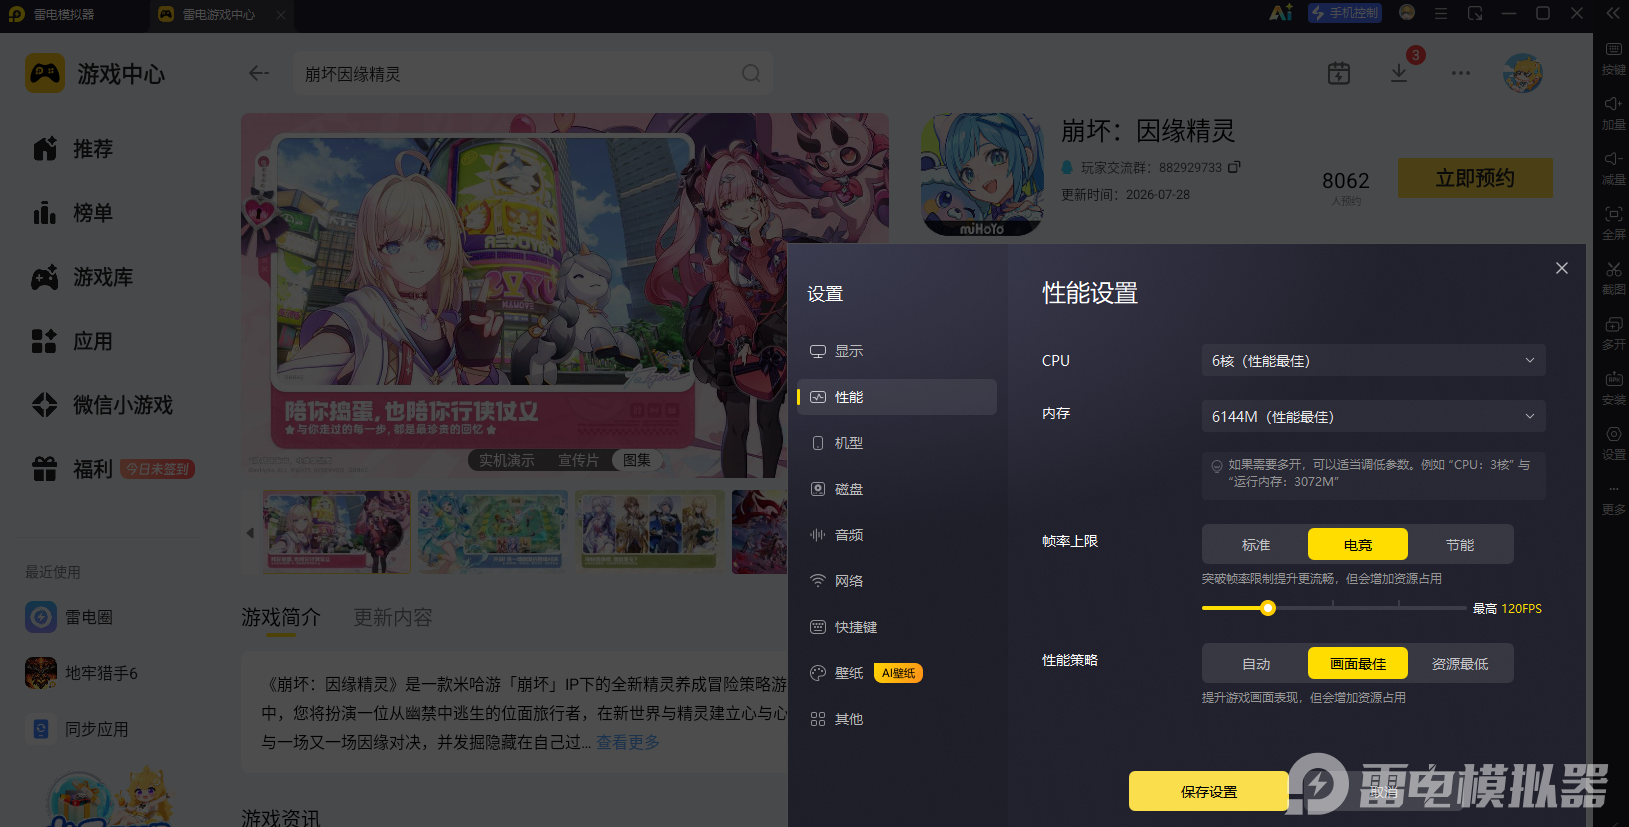Go to 榜单 rankings page
The width and height of the screenshot is (1629, 827).
click(x=72, y=213)
